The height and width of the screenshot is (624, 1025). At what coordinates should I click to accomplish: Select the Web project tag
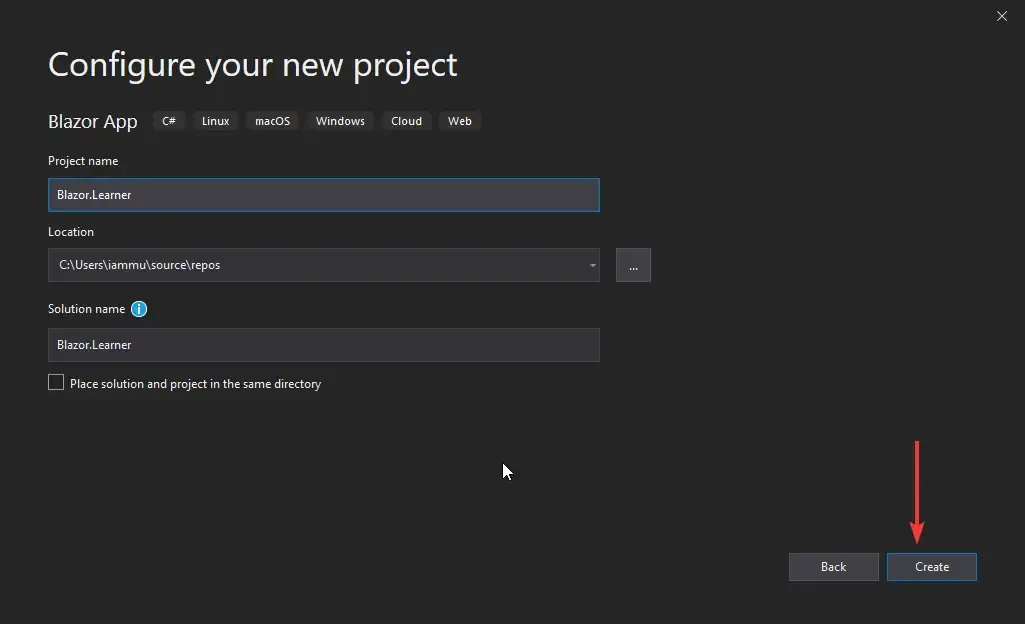click(x=460, y=120)
